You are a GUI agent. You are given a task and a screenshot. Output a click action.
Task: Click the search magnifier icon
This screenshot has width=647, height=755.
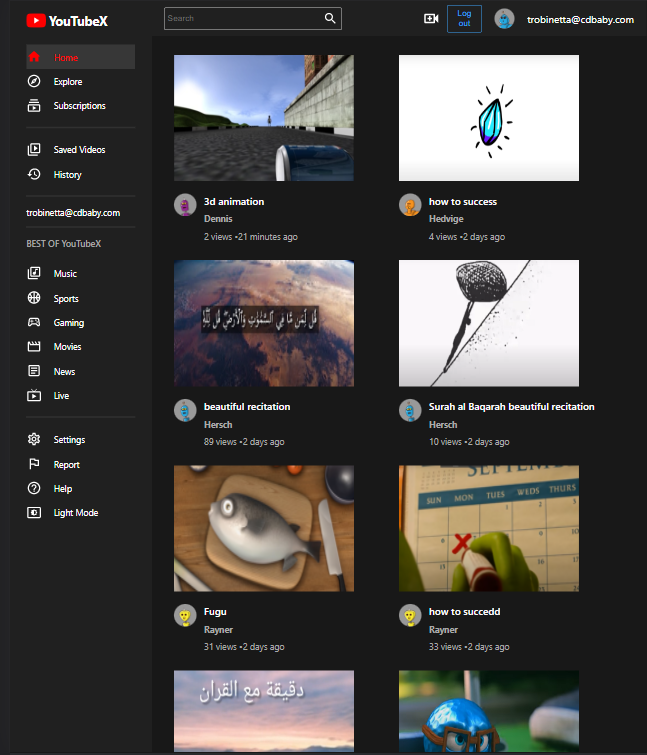tap(330, 18)
